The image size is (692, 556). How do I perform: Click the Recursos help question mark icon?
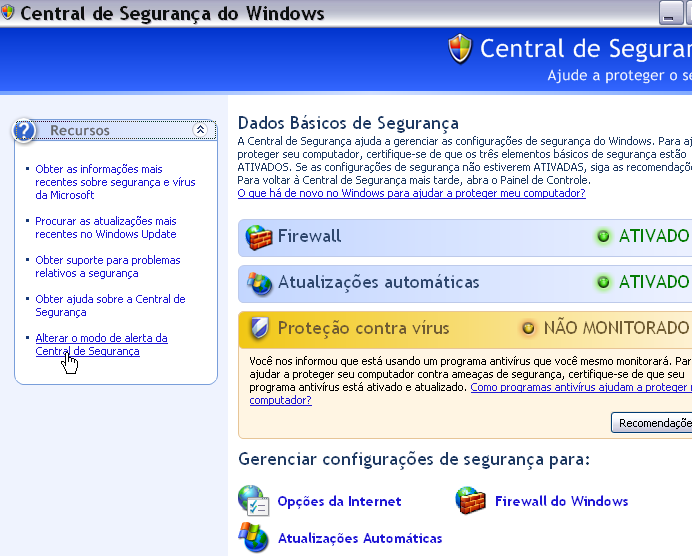click(x=24, y=131)
